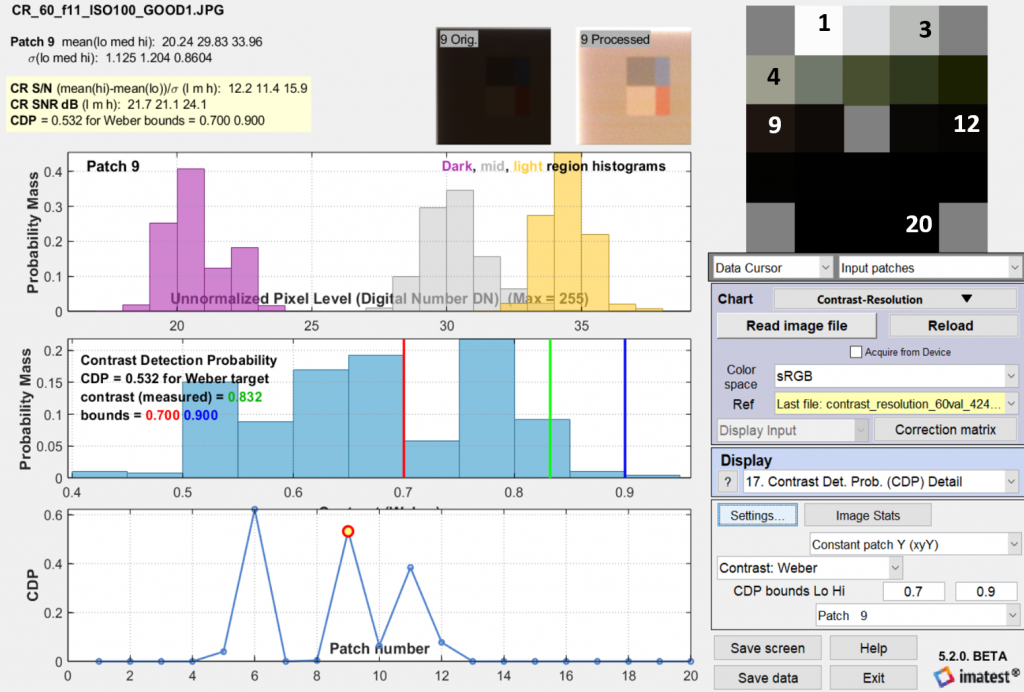Open the Chart type Contrast-Resolution selector
The height and width of the screenshot is (692, 1024).
point(894,299)
